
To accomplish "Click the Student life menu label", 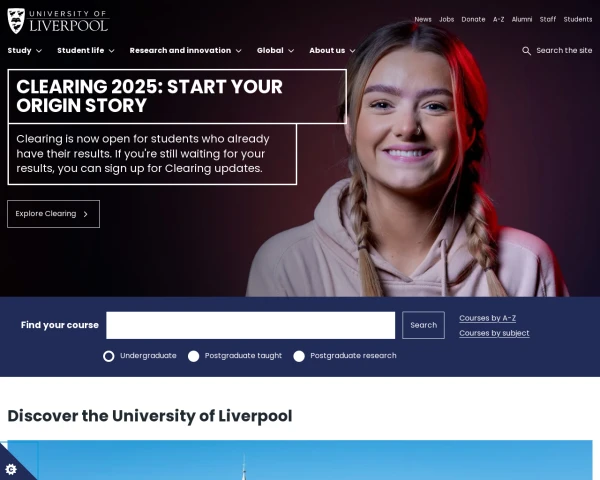I will tap(81, 51).
